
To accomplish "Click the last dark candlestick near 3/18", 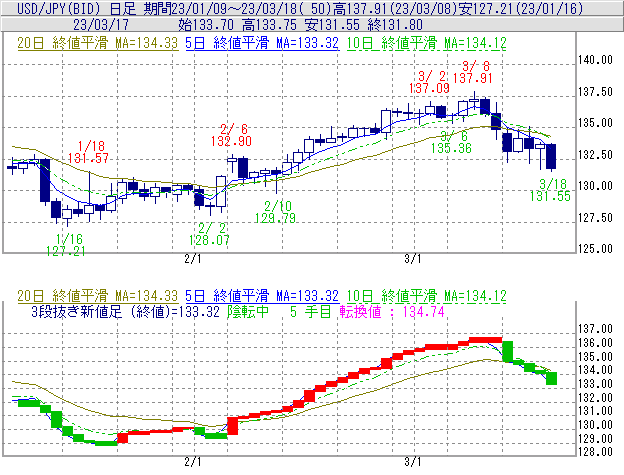I will pyautogui.click(x=551, y=157).
